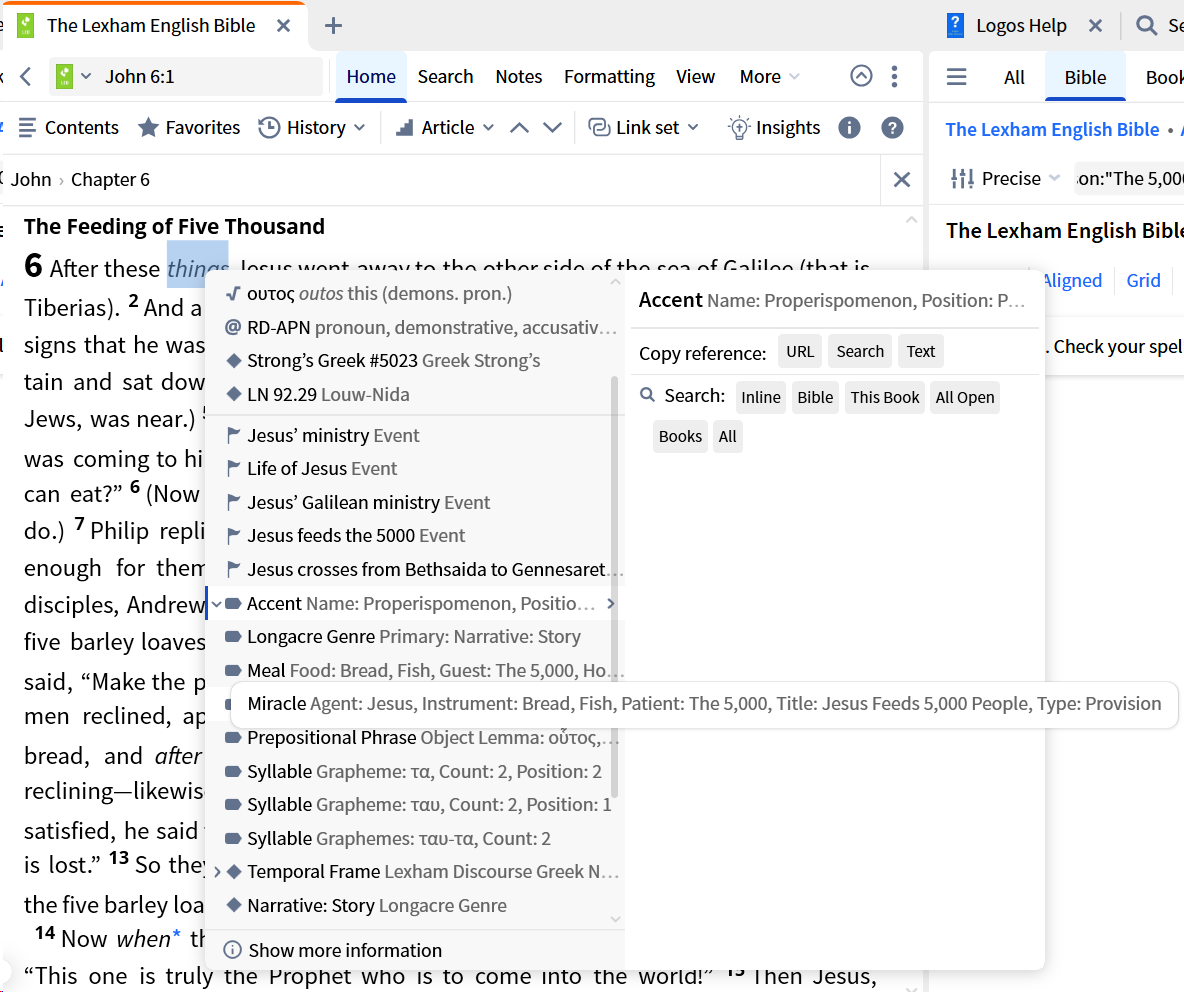This screenshot has height=992, width=1184.
Task: Search This Book
Action: pyautogui.click(x=884, y=397)
